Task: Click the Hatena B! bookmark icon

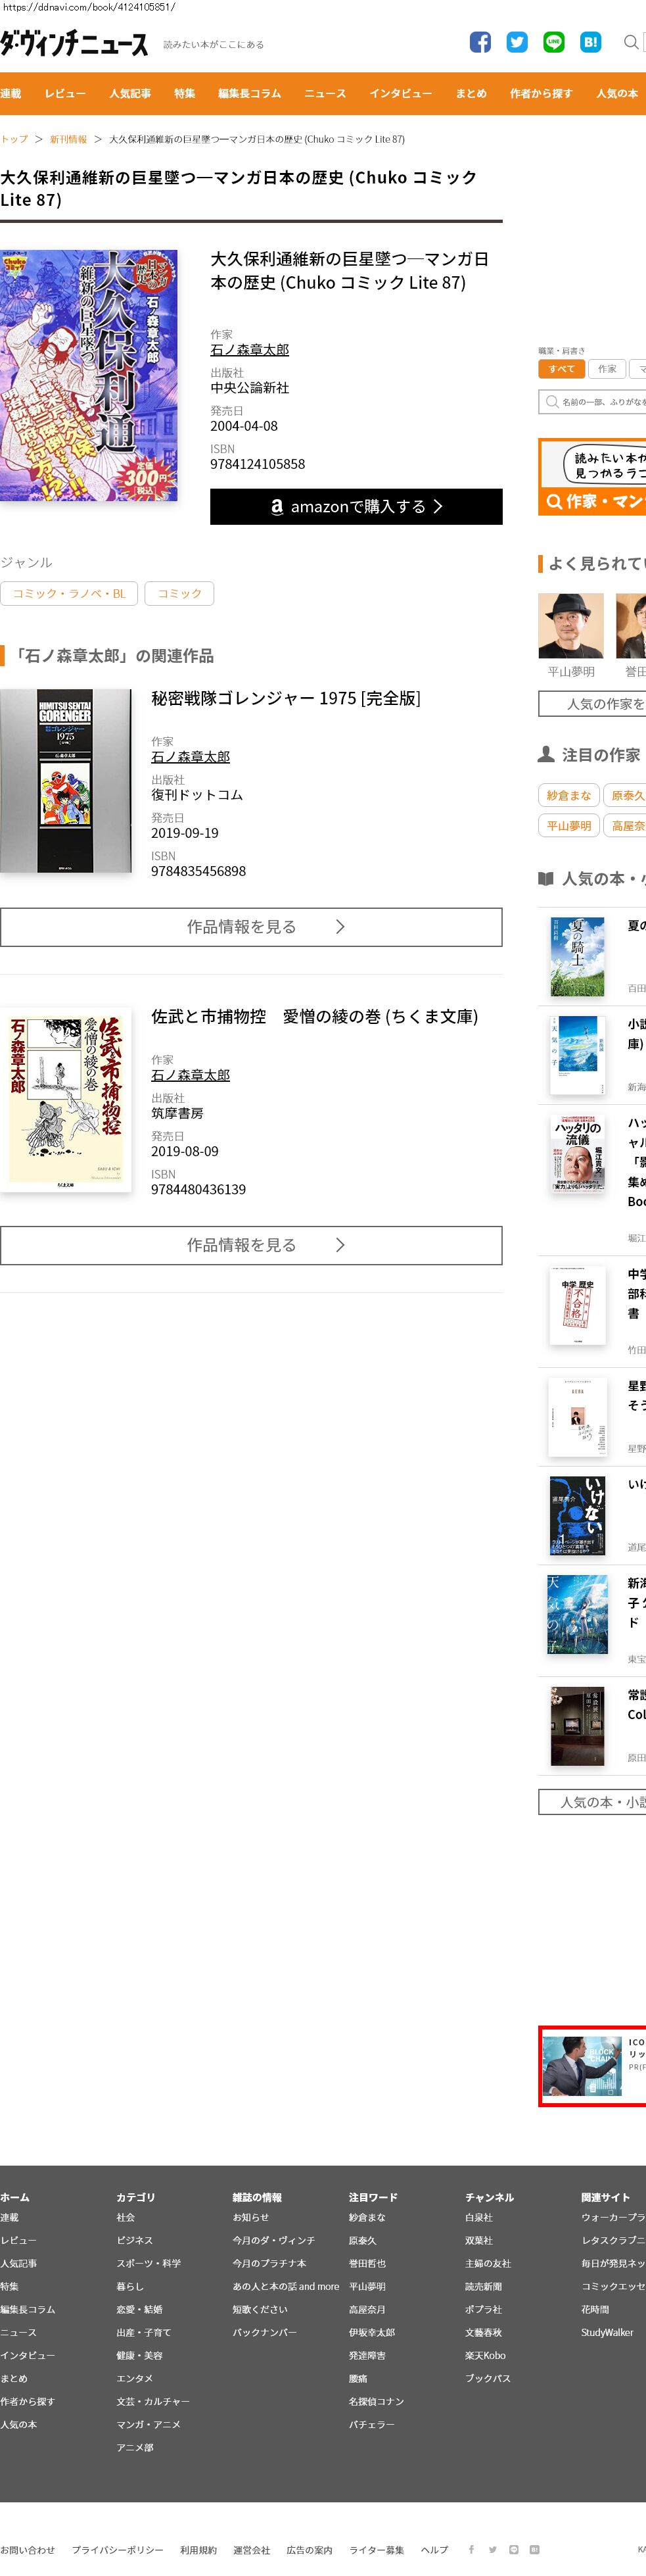Action: (x=590, y=42)
